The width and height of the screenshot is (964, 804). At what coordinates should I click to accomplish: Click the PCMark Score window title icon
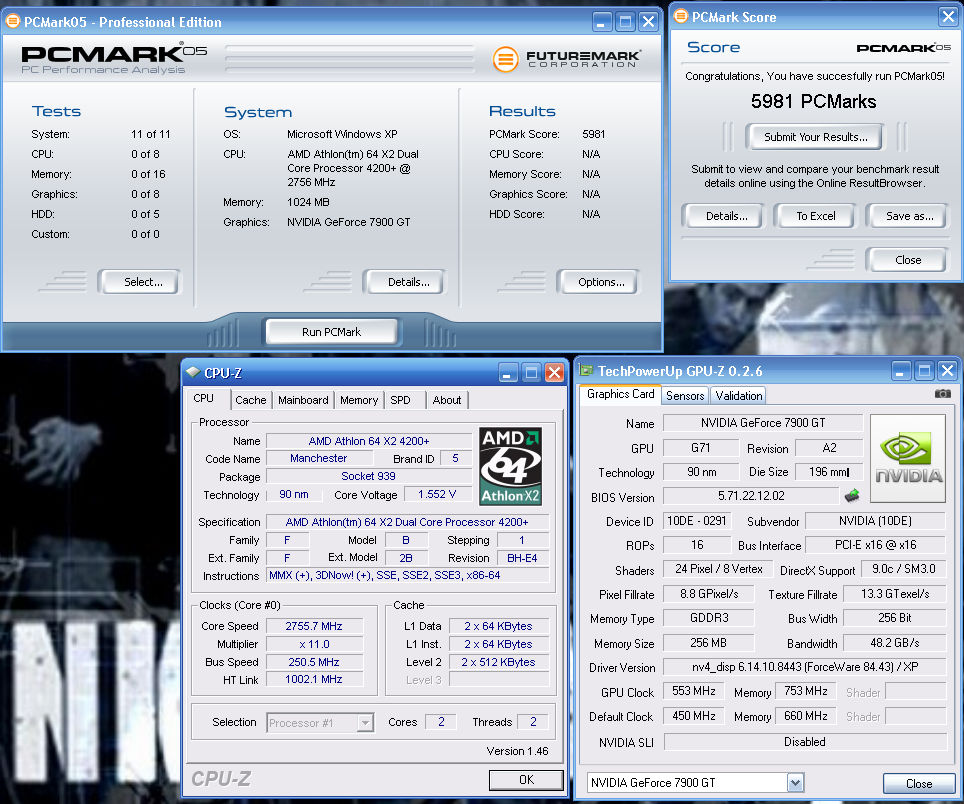[680, 17]
